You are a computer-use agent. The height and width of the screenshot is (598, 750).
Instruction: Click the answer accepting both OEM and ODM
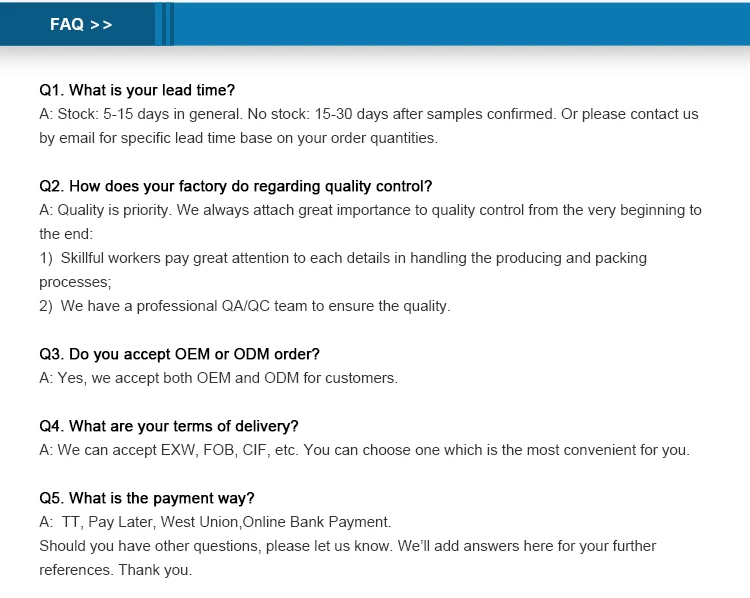point(218,378)
